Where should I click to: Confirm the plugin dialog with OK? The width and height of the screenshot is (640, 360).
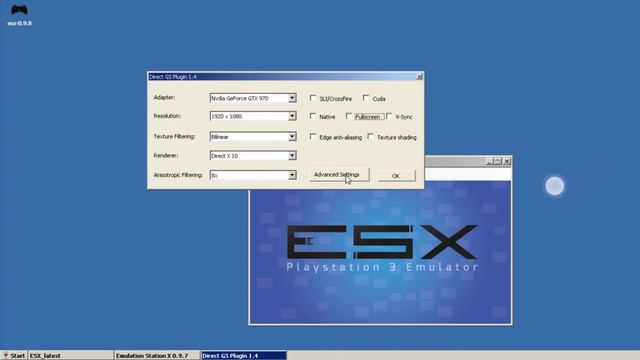(x=396, y=176)
